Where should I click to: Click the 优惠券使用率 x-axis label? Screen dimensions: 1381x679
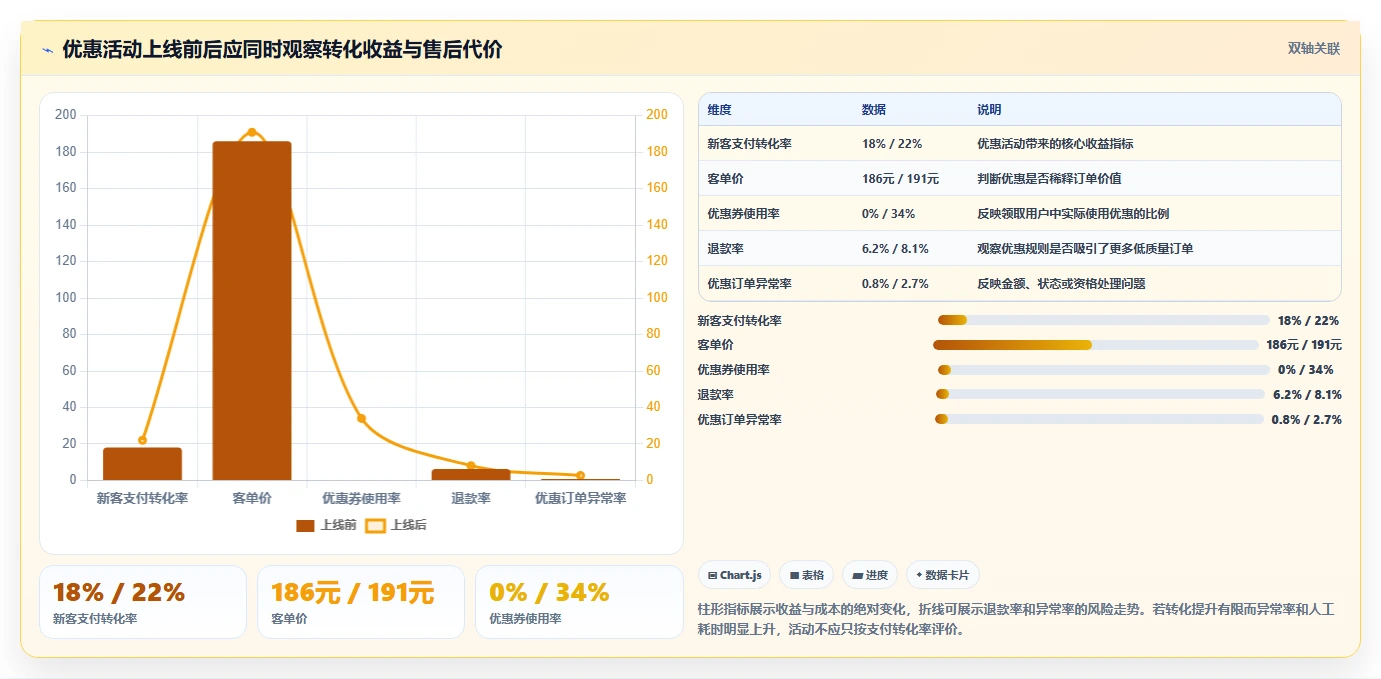[x=361, y=498]
